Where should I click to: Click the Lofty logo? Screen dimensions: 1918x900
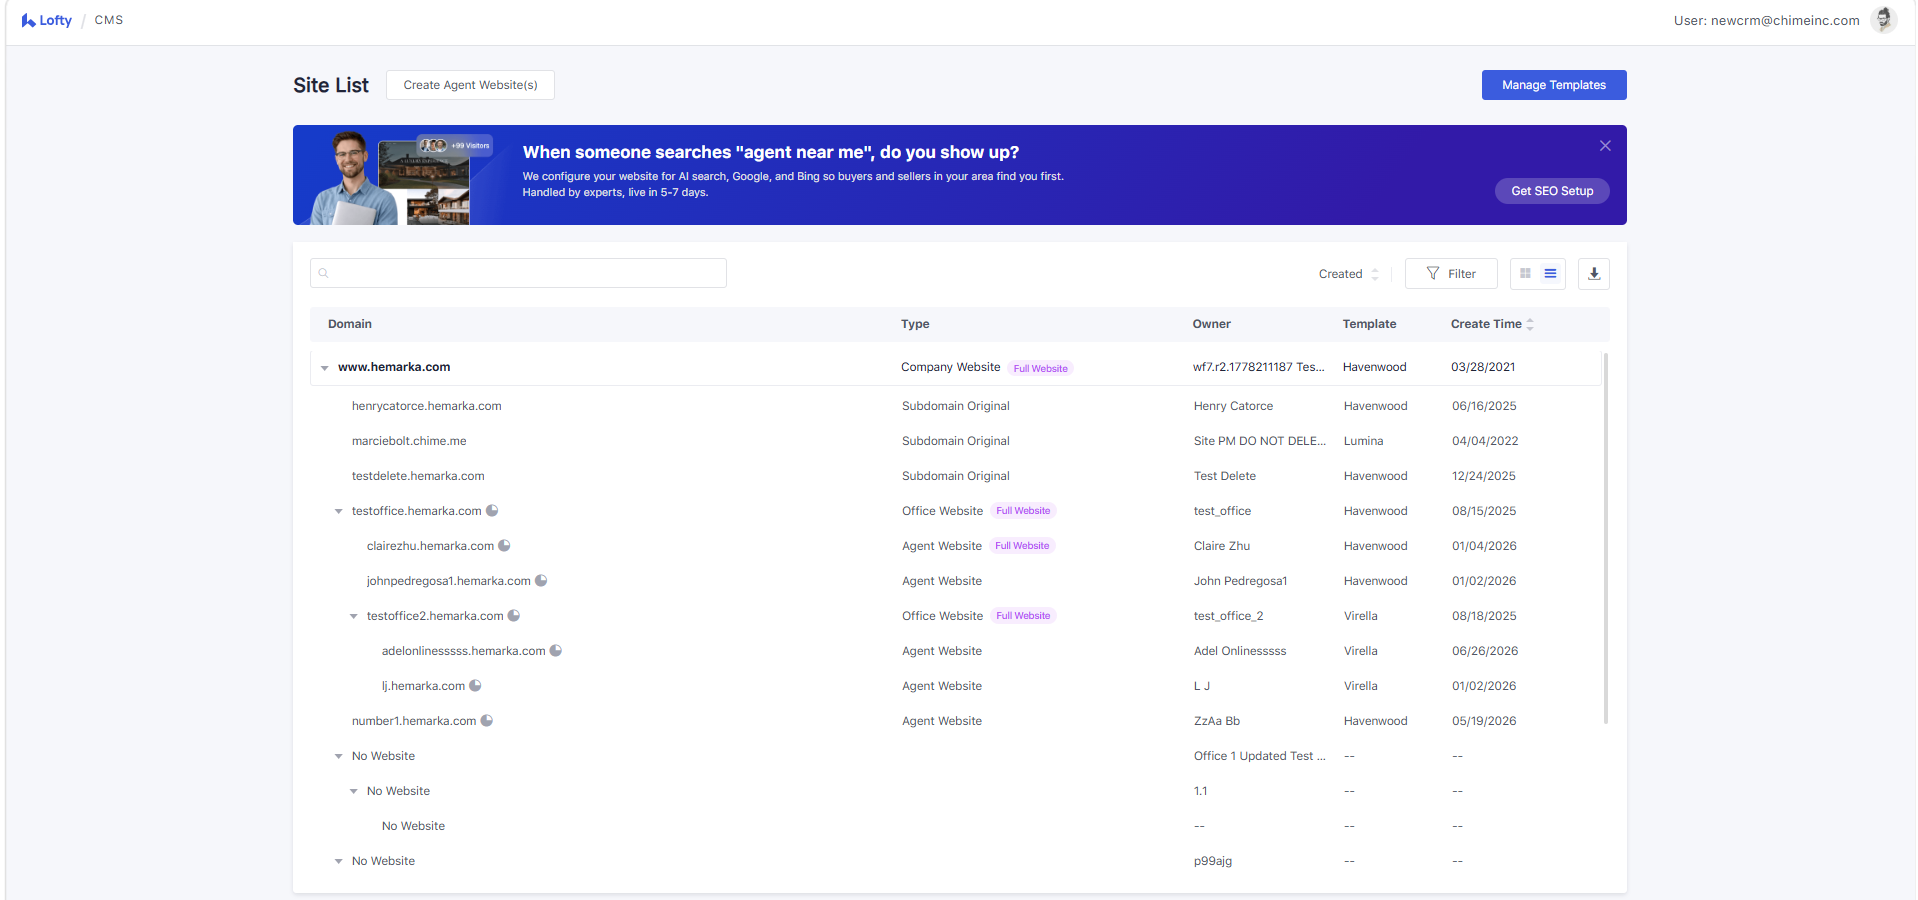[47, 20]
